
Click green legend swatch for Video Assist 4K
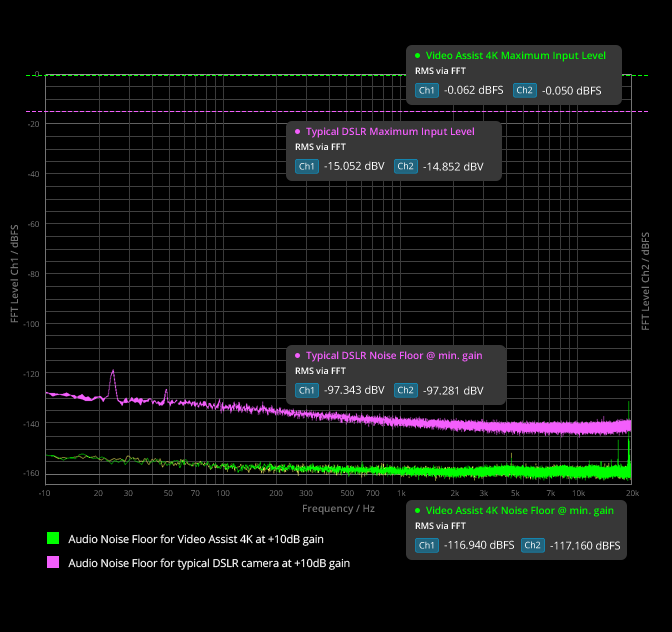(54, 539)
